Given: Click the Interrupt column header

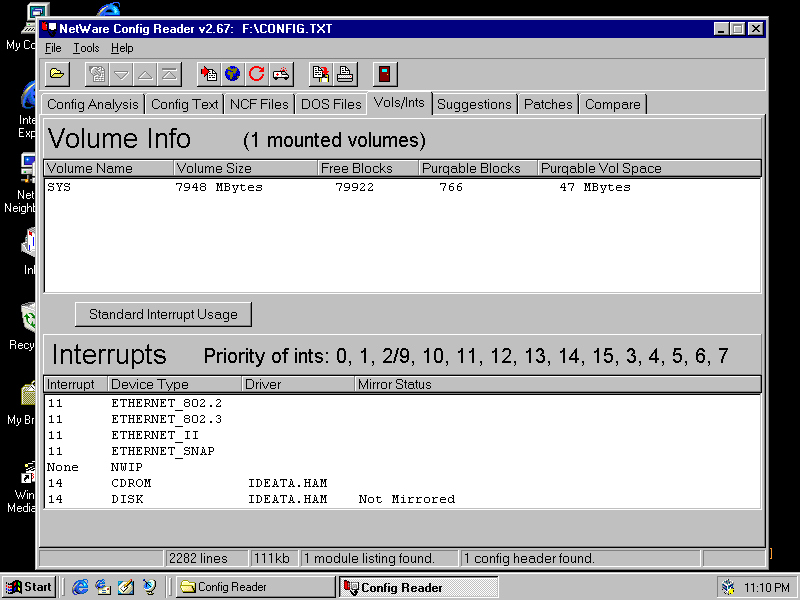Looking at the screenshot, I should point(77,384).
